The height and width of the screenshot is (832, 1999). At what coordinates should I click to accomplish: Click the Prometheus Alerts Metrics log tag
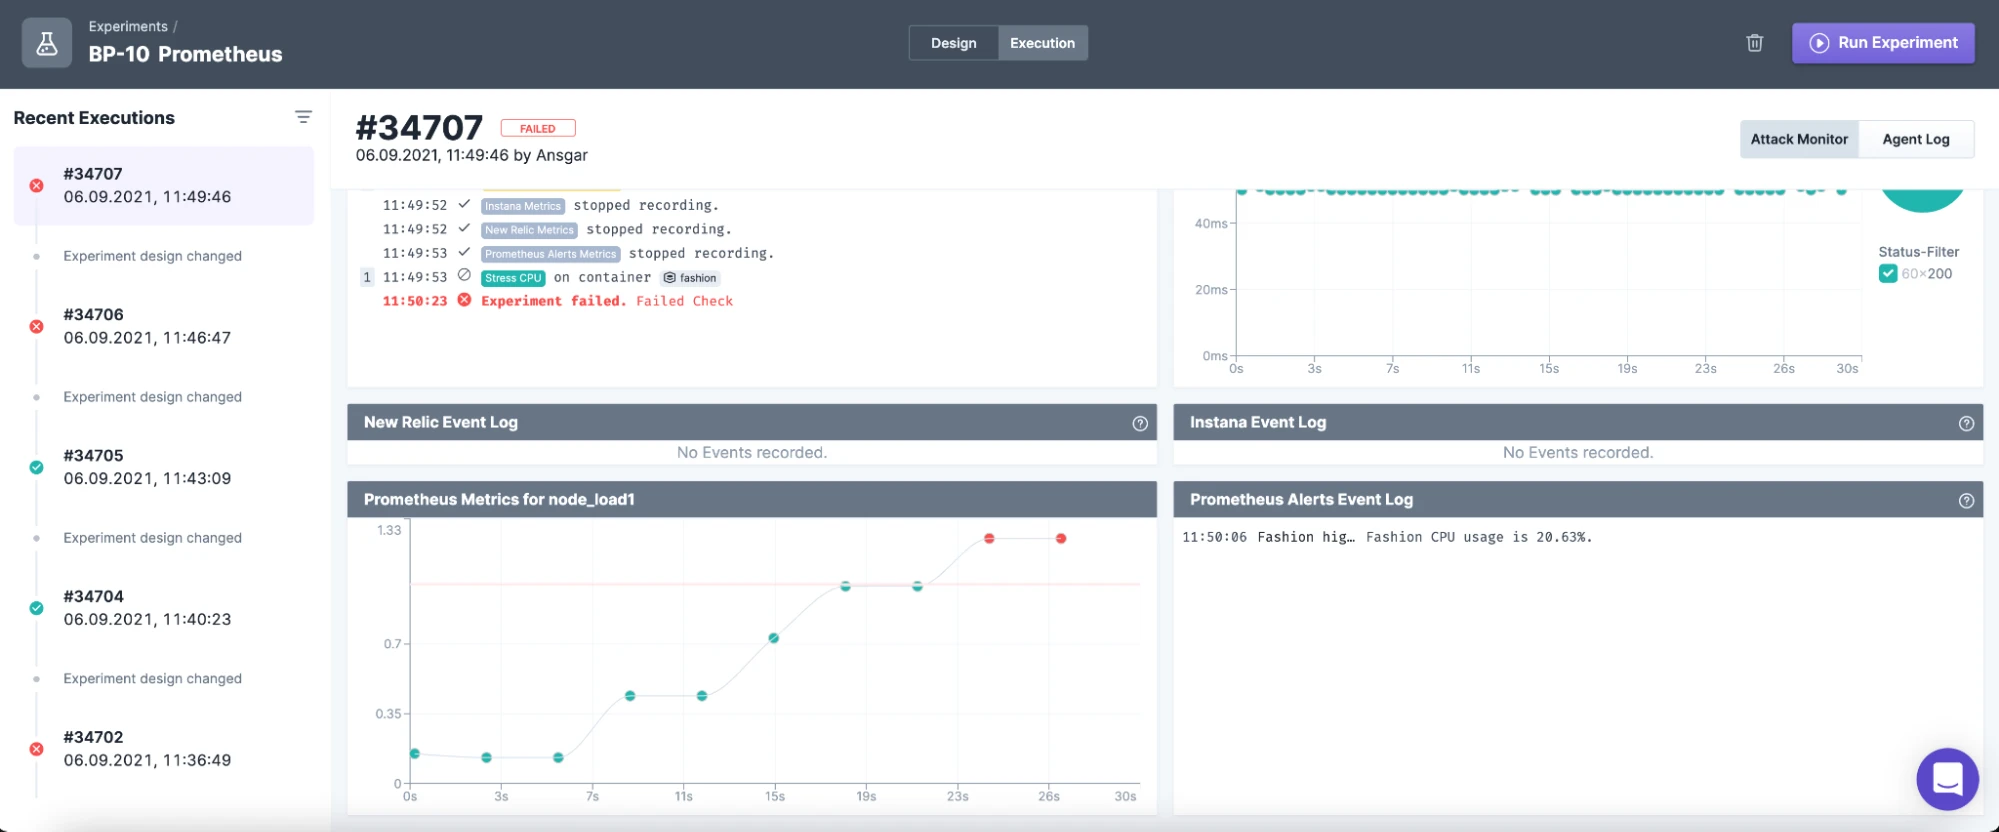pyautogui.click(x=551, y=254)
